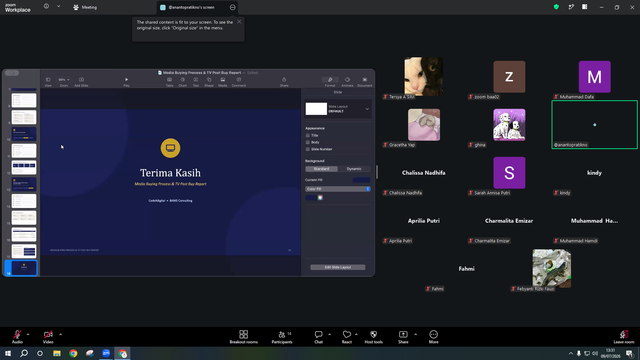Click the Slide tab in the inspector

(338, 92)
